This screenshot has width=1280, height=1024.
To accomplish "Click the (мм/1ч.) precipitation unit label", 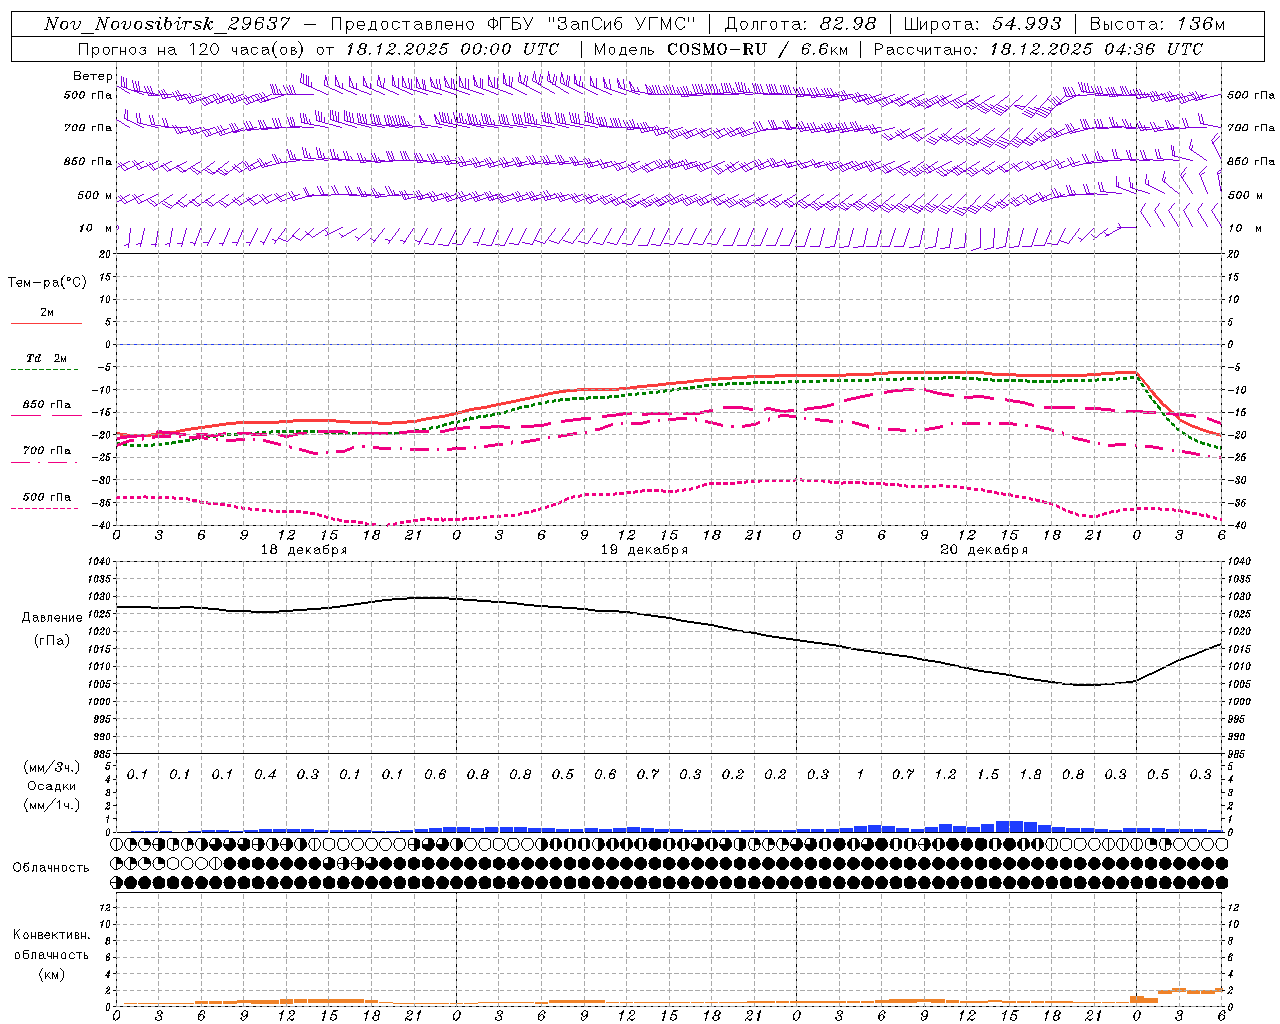I will pyautogui.click(x=50, y=805).
